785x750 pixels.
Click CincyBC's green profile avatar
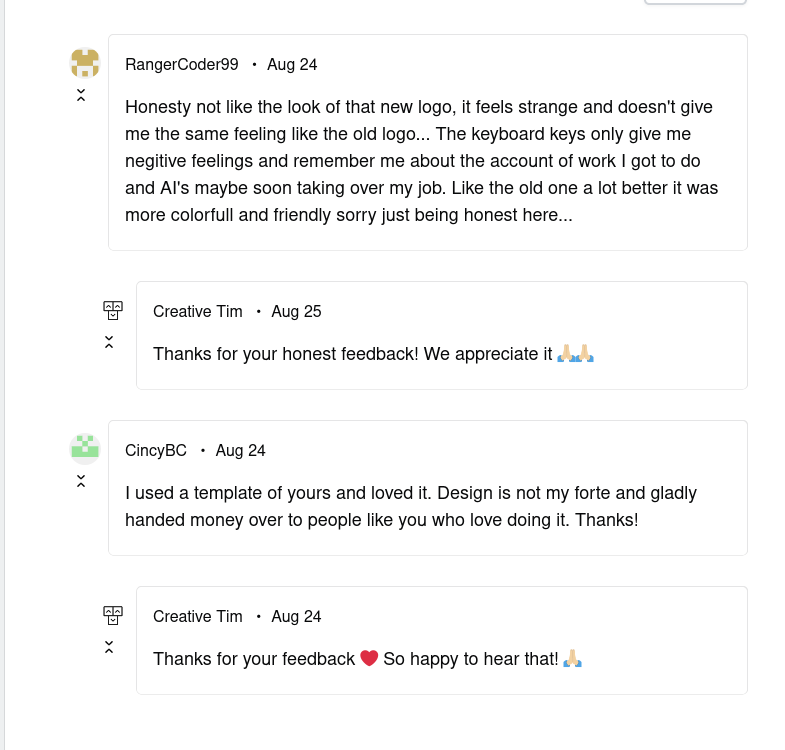point(85,448)
